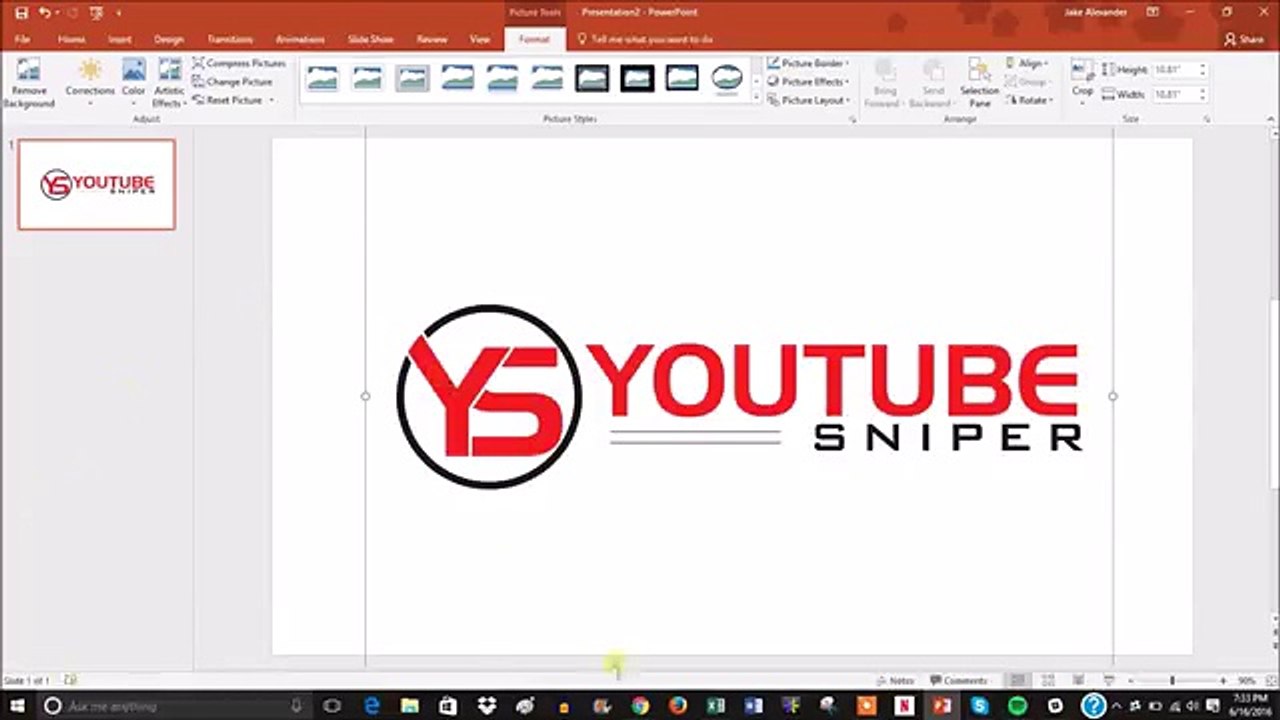This screenshot has height=720, width=1280.
Task: Open the Corrections picture menu
Action: (x=90, y=83)
